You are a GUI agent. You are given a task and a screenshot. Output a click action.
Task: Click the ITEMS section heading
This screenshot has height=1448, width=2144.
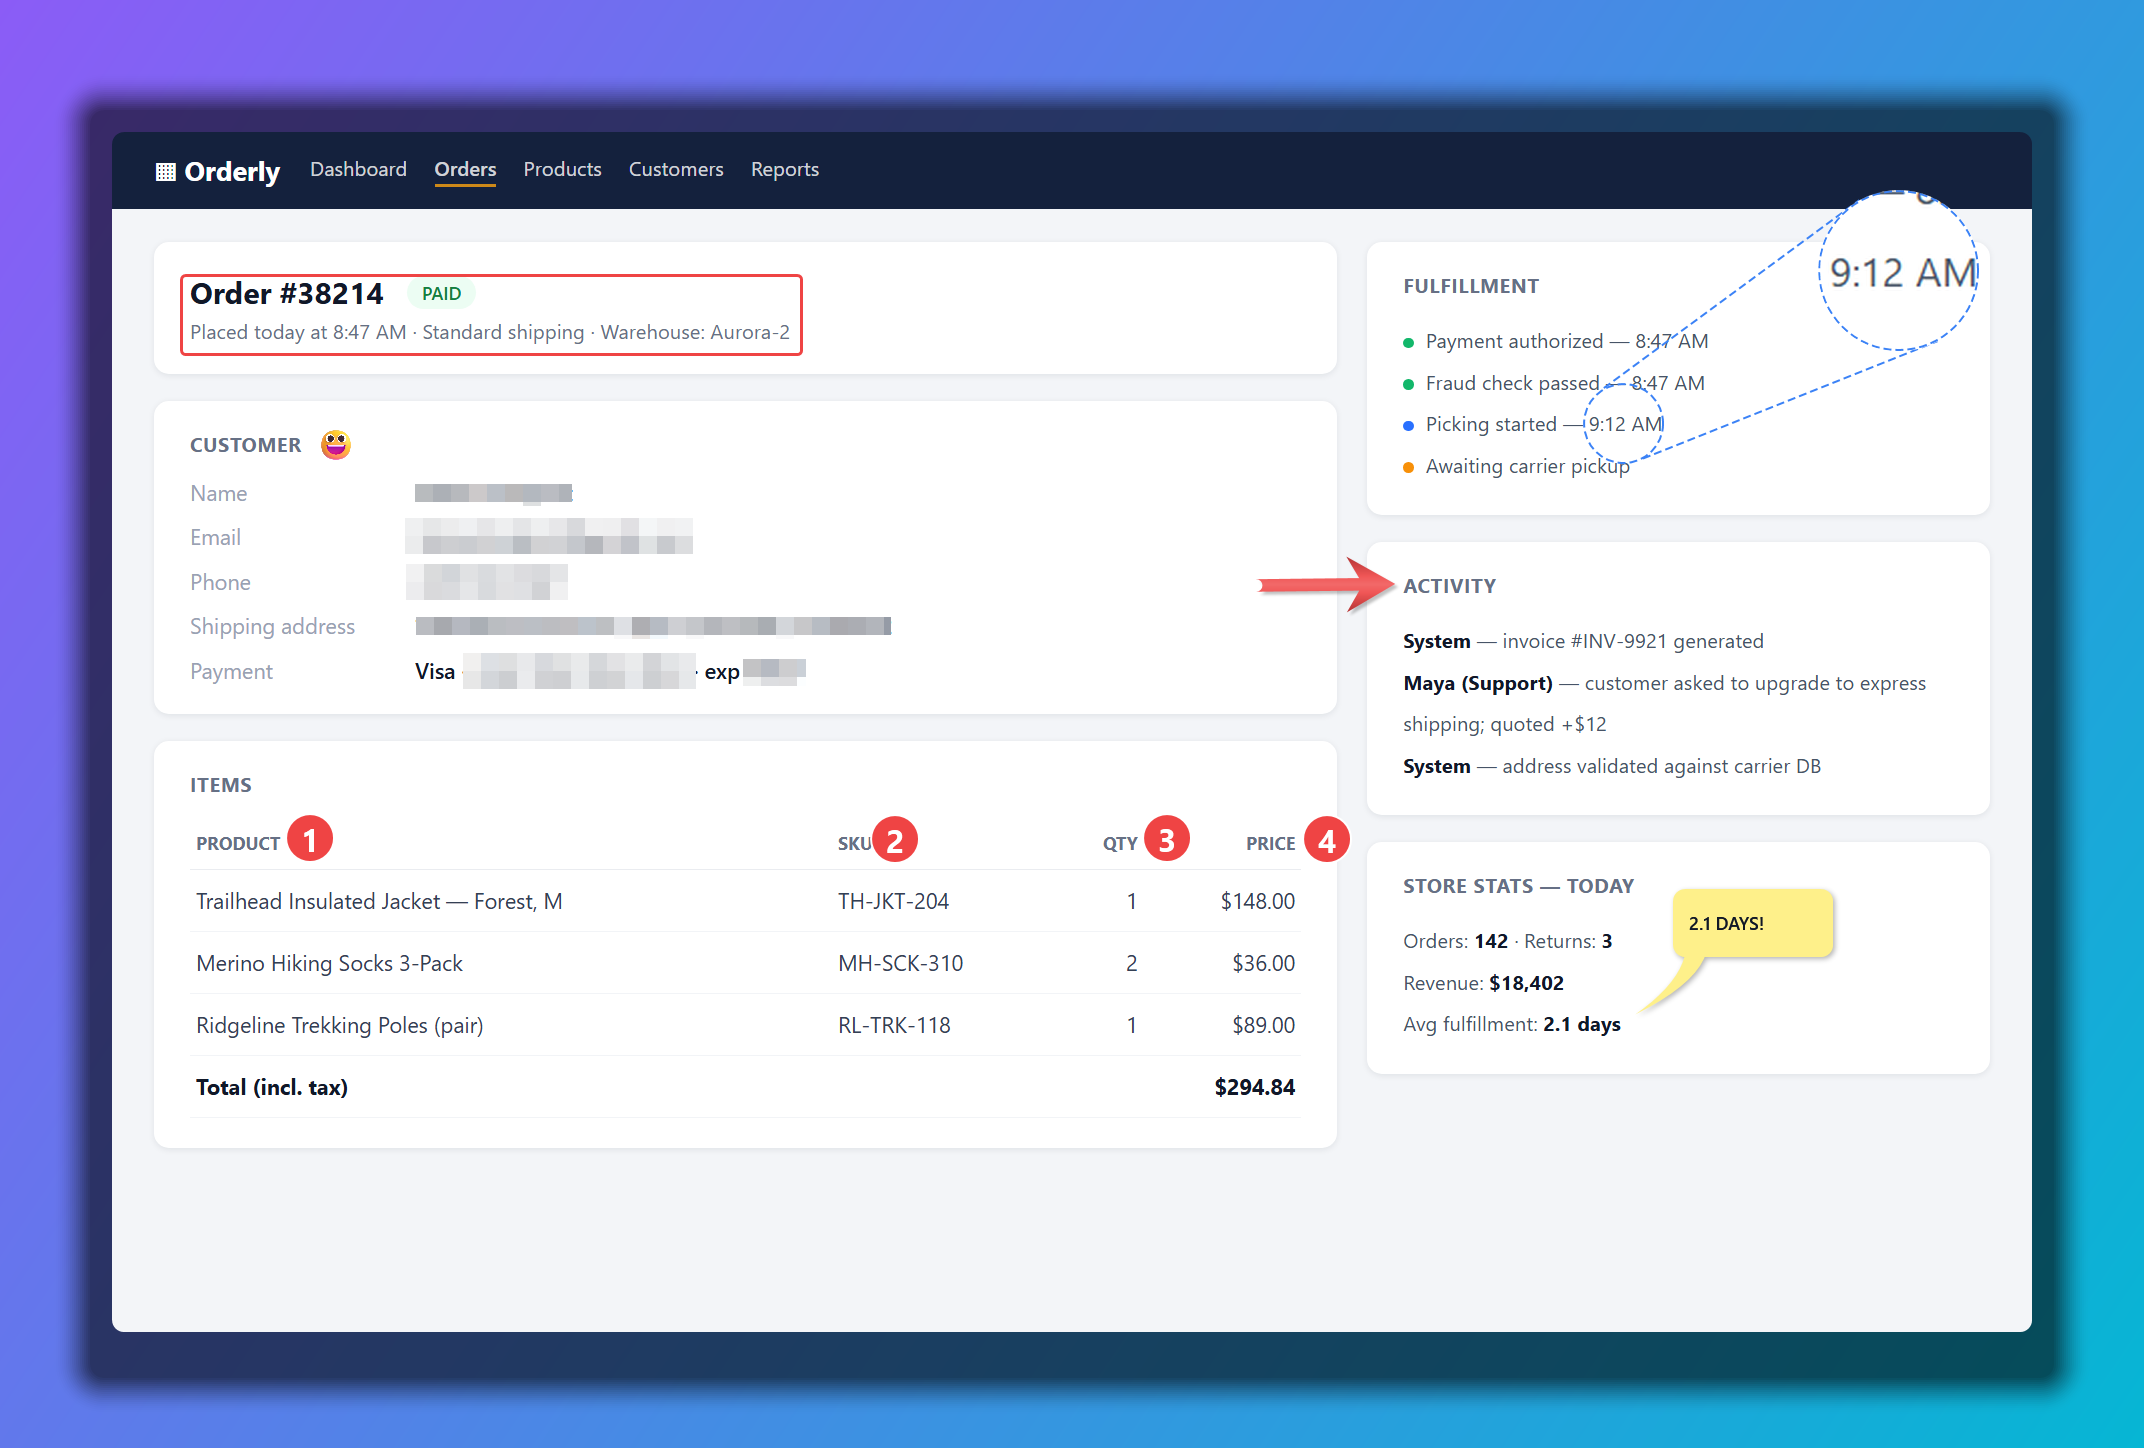coord(221,785)
